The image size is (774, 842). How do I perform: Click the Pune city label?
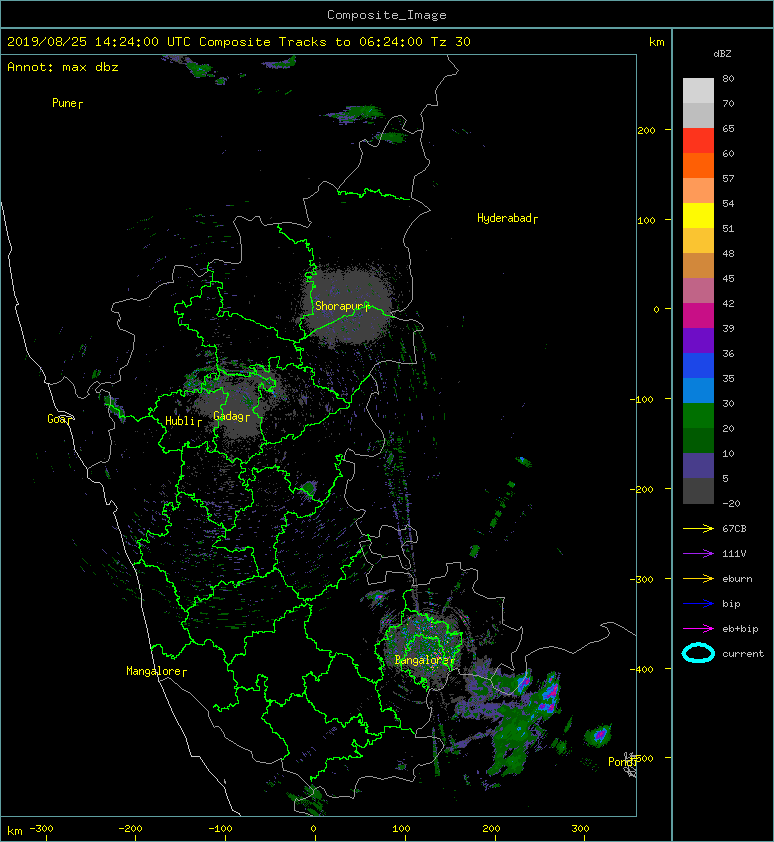coord(67,103)
